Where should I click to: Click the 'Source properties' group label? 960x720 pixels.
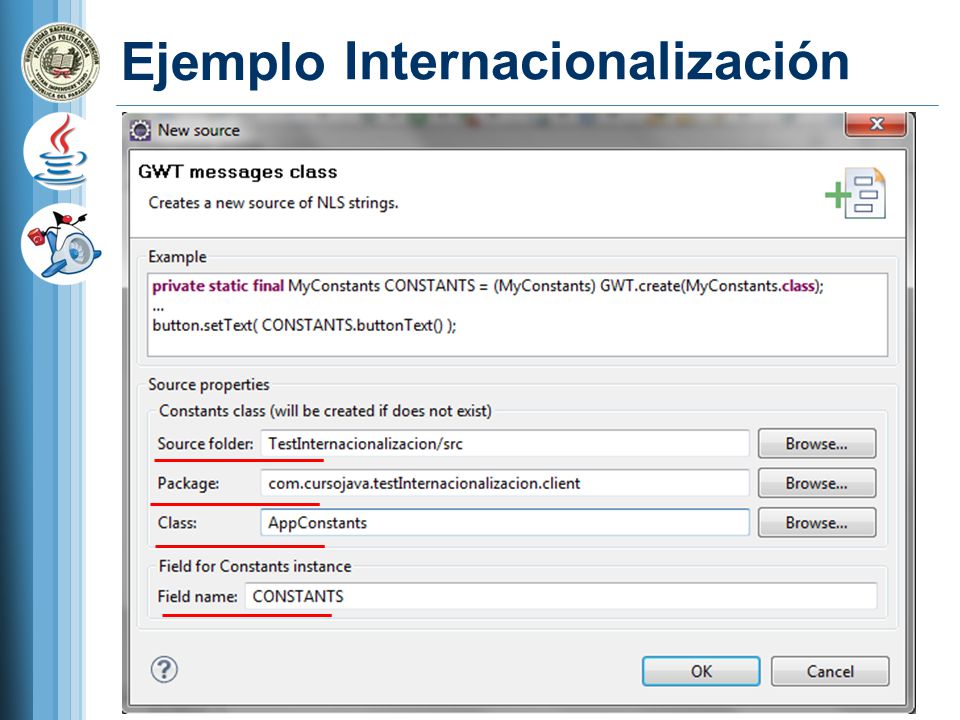coord(208,384)
